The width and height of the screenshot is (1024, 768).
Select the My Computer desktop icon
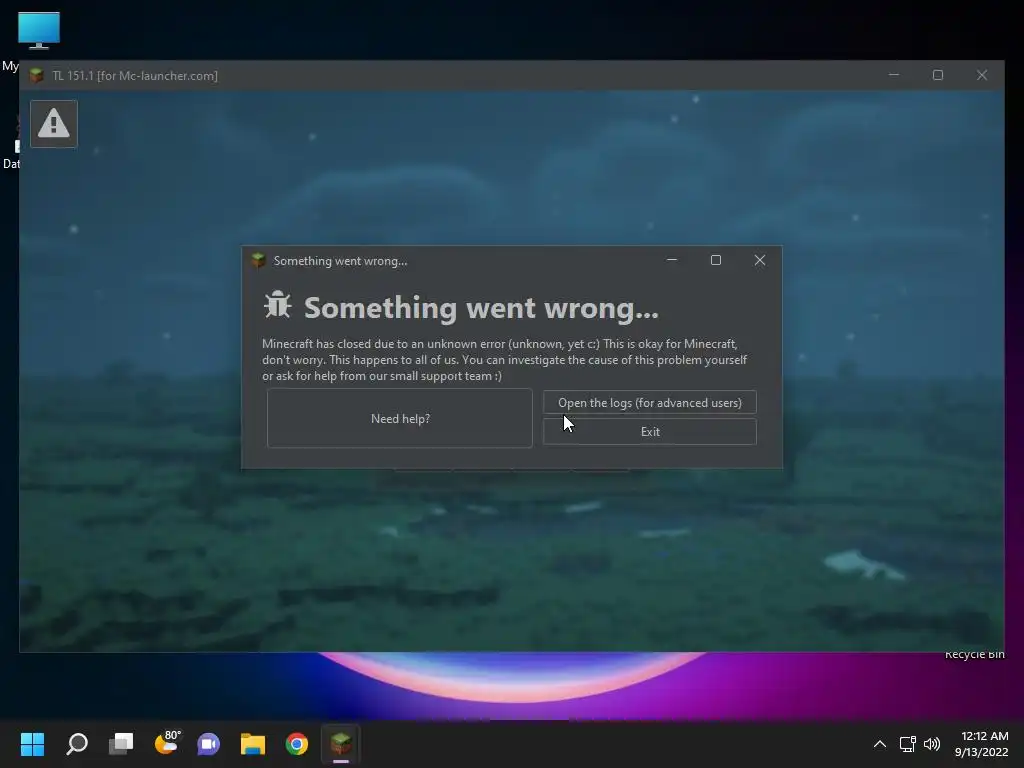pos(39,31)
